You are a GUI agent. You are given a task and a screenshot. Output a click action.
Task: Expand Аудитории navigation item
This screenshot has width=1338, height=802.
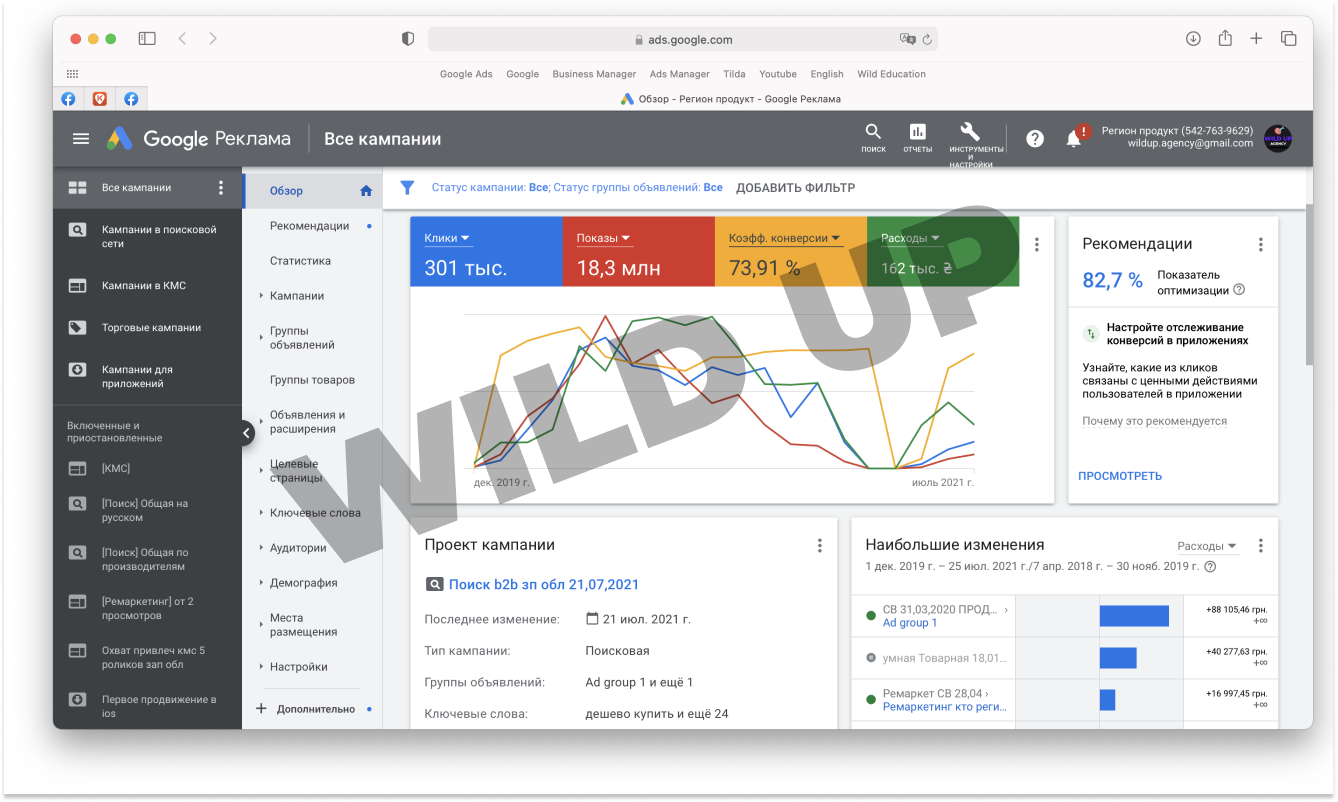pyautogui.click(x=298, y=548)
